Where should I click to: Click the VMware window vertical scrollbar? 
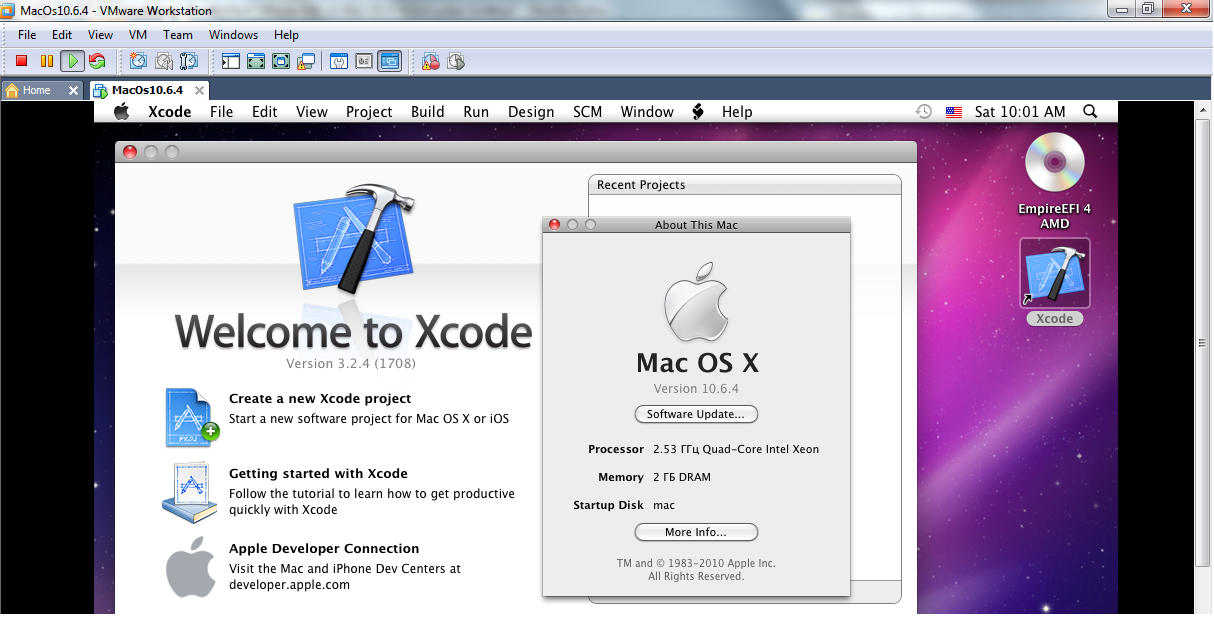(1203, 342)
